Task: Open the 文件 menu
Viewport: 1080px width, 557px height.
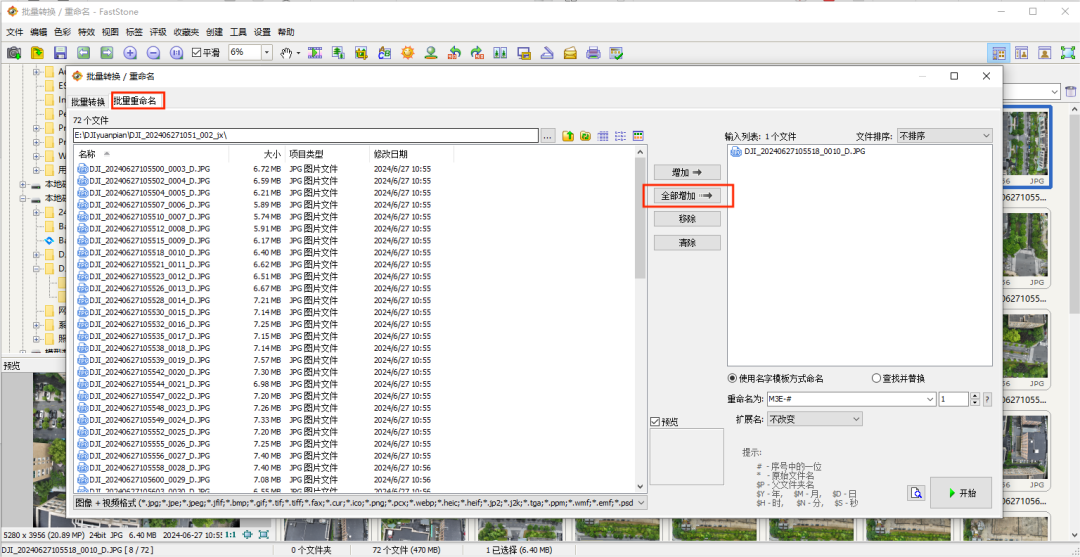Action: pyautogui.click(x=14, y=32)
